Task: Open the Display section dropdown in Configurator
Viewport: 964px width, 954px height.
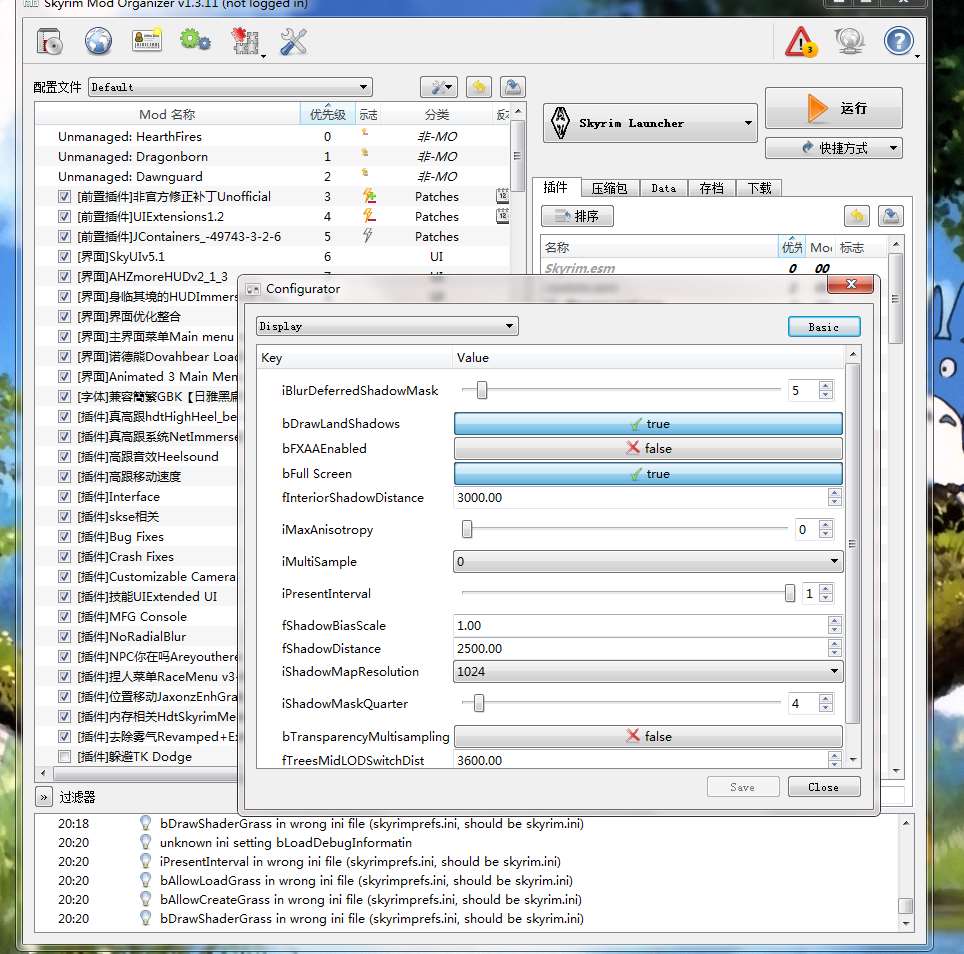Action: (x=387, y=326)
